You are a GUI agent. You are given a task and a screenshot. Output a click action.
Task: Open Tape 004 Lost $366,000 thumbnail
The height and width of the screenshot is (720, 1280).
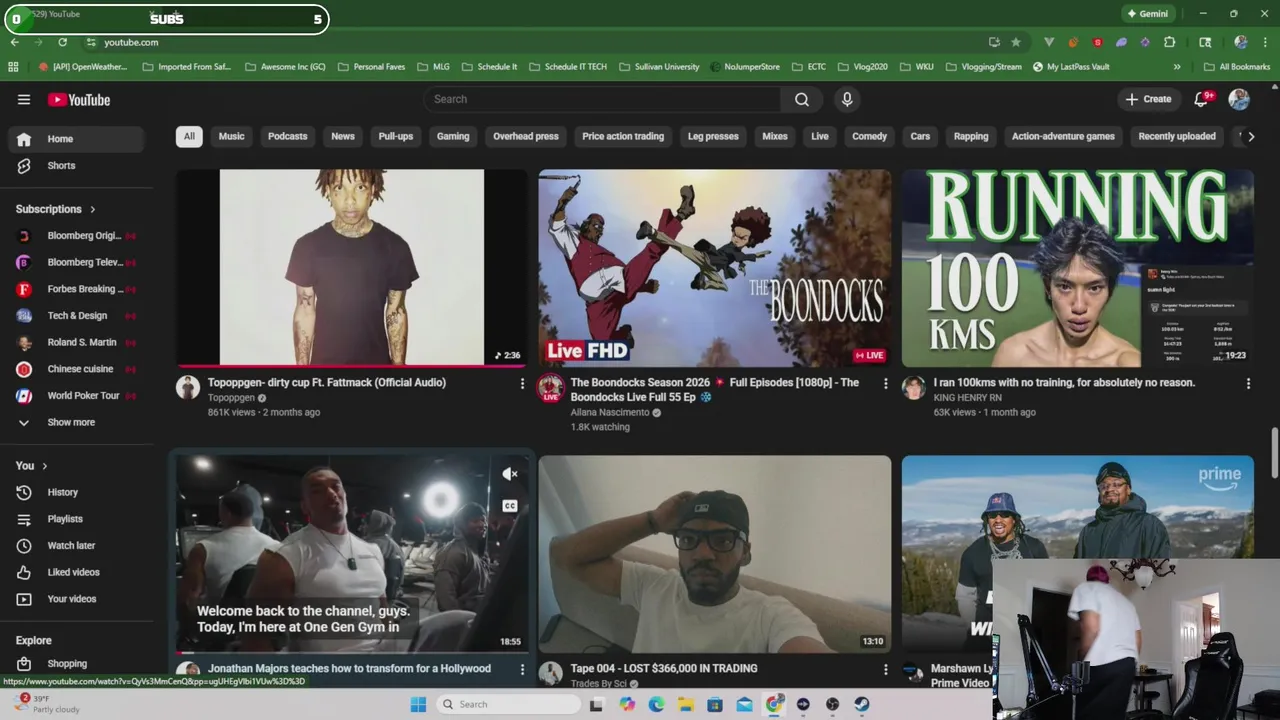pos(714,554)
